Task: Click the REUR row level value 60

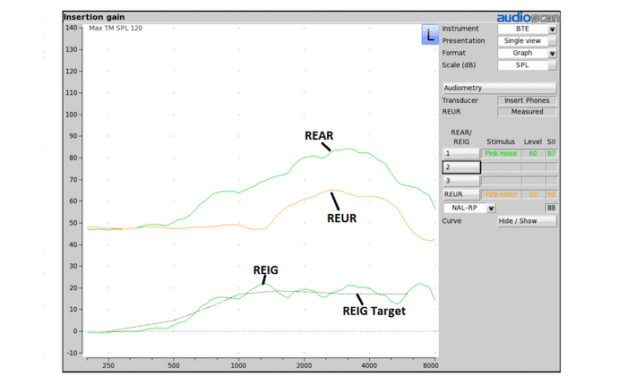Action: pyautogui.click(x=533, y=194)
